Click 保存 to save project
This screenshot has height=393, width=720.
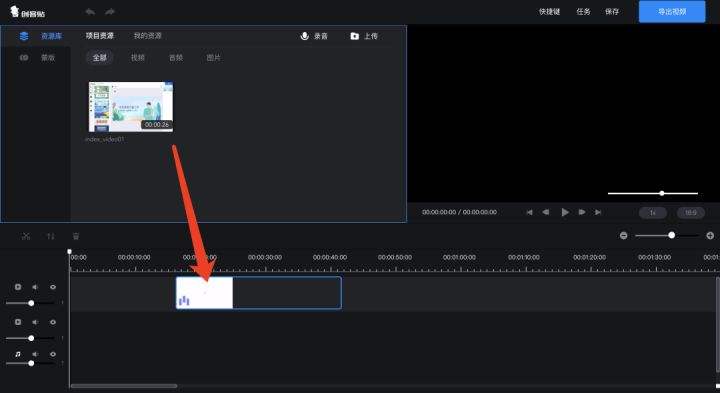612,11
